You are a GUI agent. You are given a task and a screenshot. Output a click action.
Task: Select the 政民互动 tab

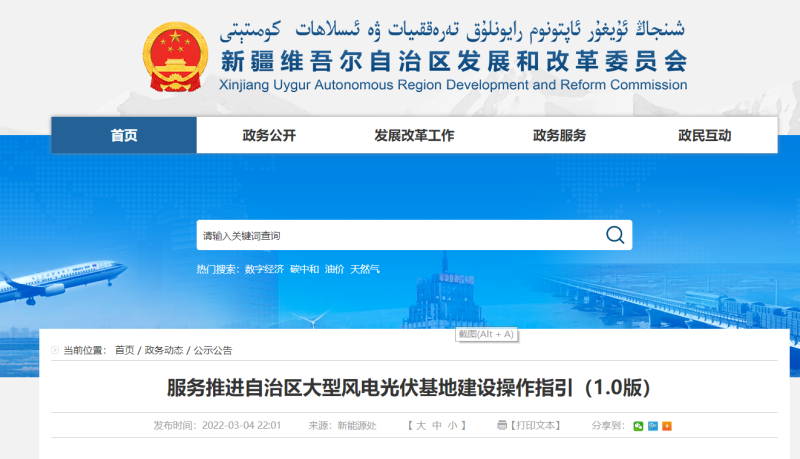pyautogui.click(x=704, y=136)
